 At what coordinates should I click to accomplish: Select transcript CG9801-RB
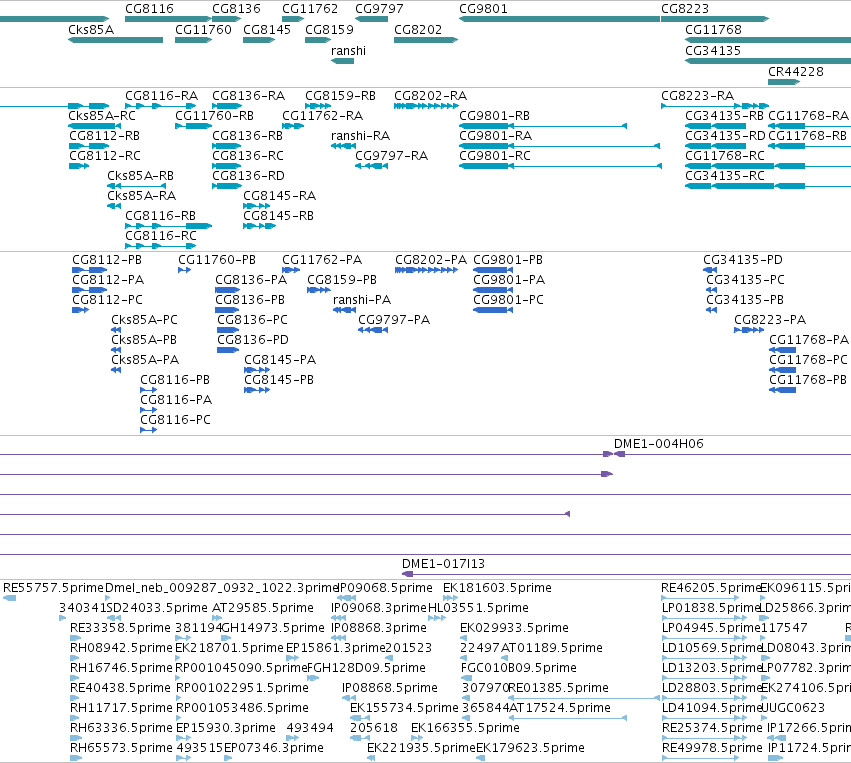coord(543,126)
